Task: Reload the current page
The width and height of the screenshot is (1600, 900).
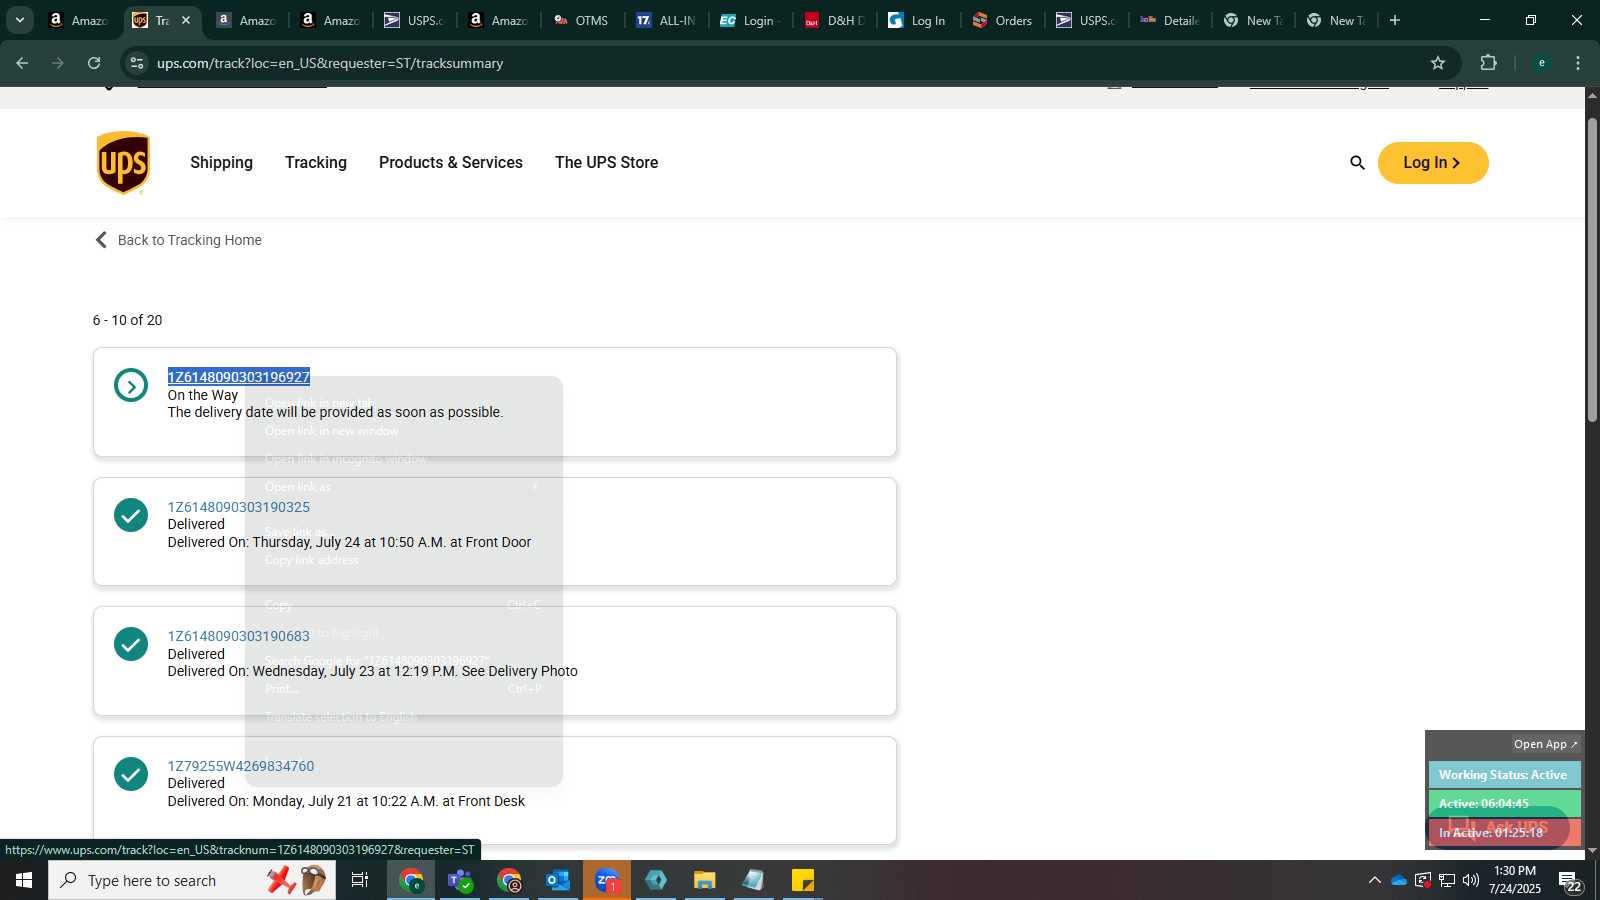Action: tap(94, 63)
